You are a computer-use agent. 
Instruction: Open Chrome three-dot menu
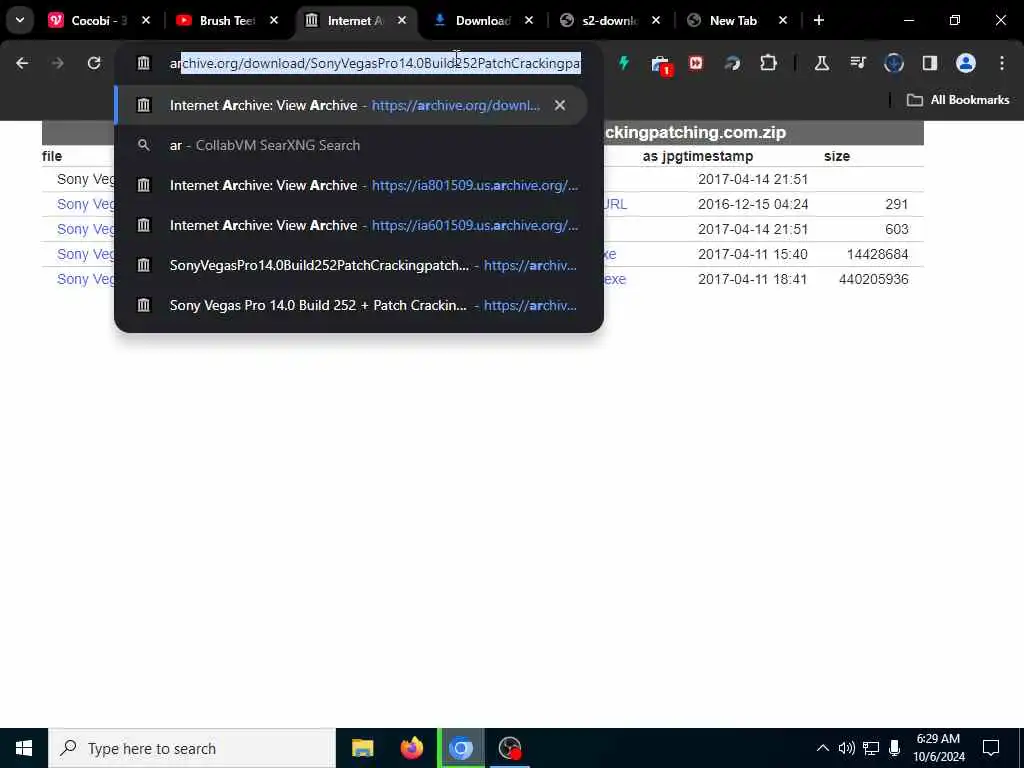click(x=1001, y=63)
